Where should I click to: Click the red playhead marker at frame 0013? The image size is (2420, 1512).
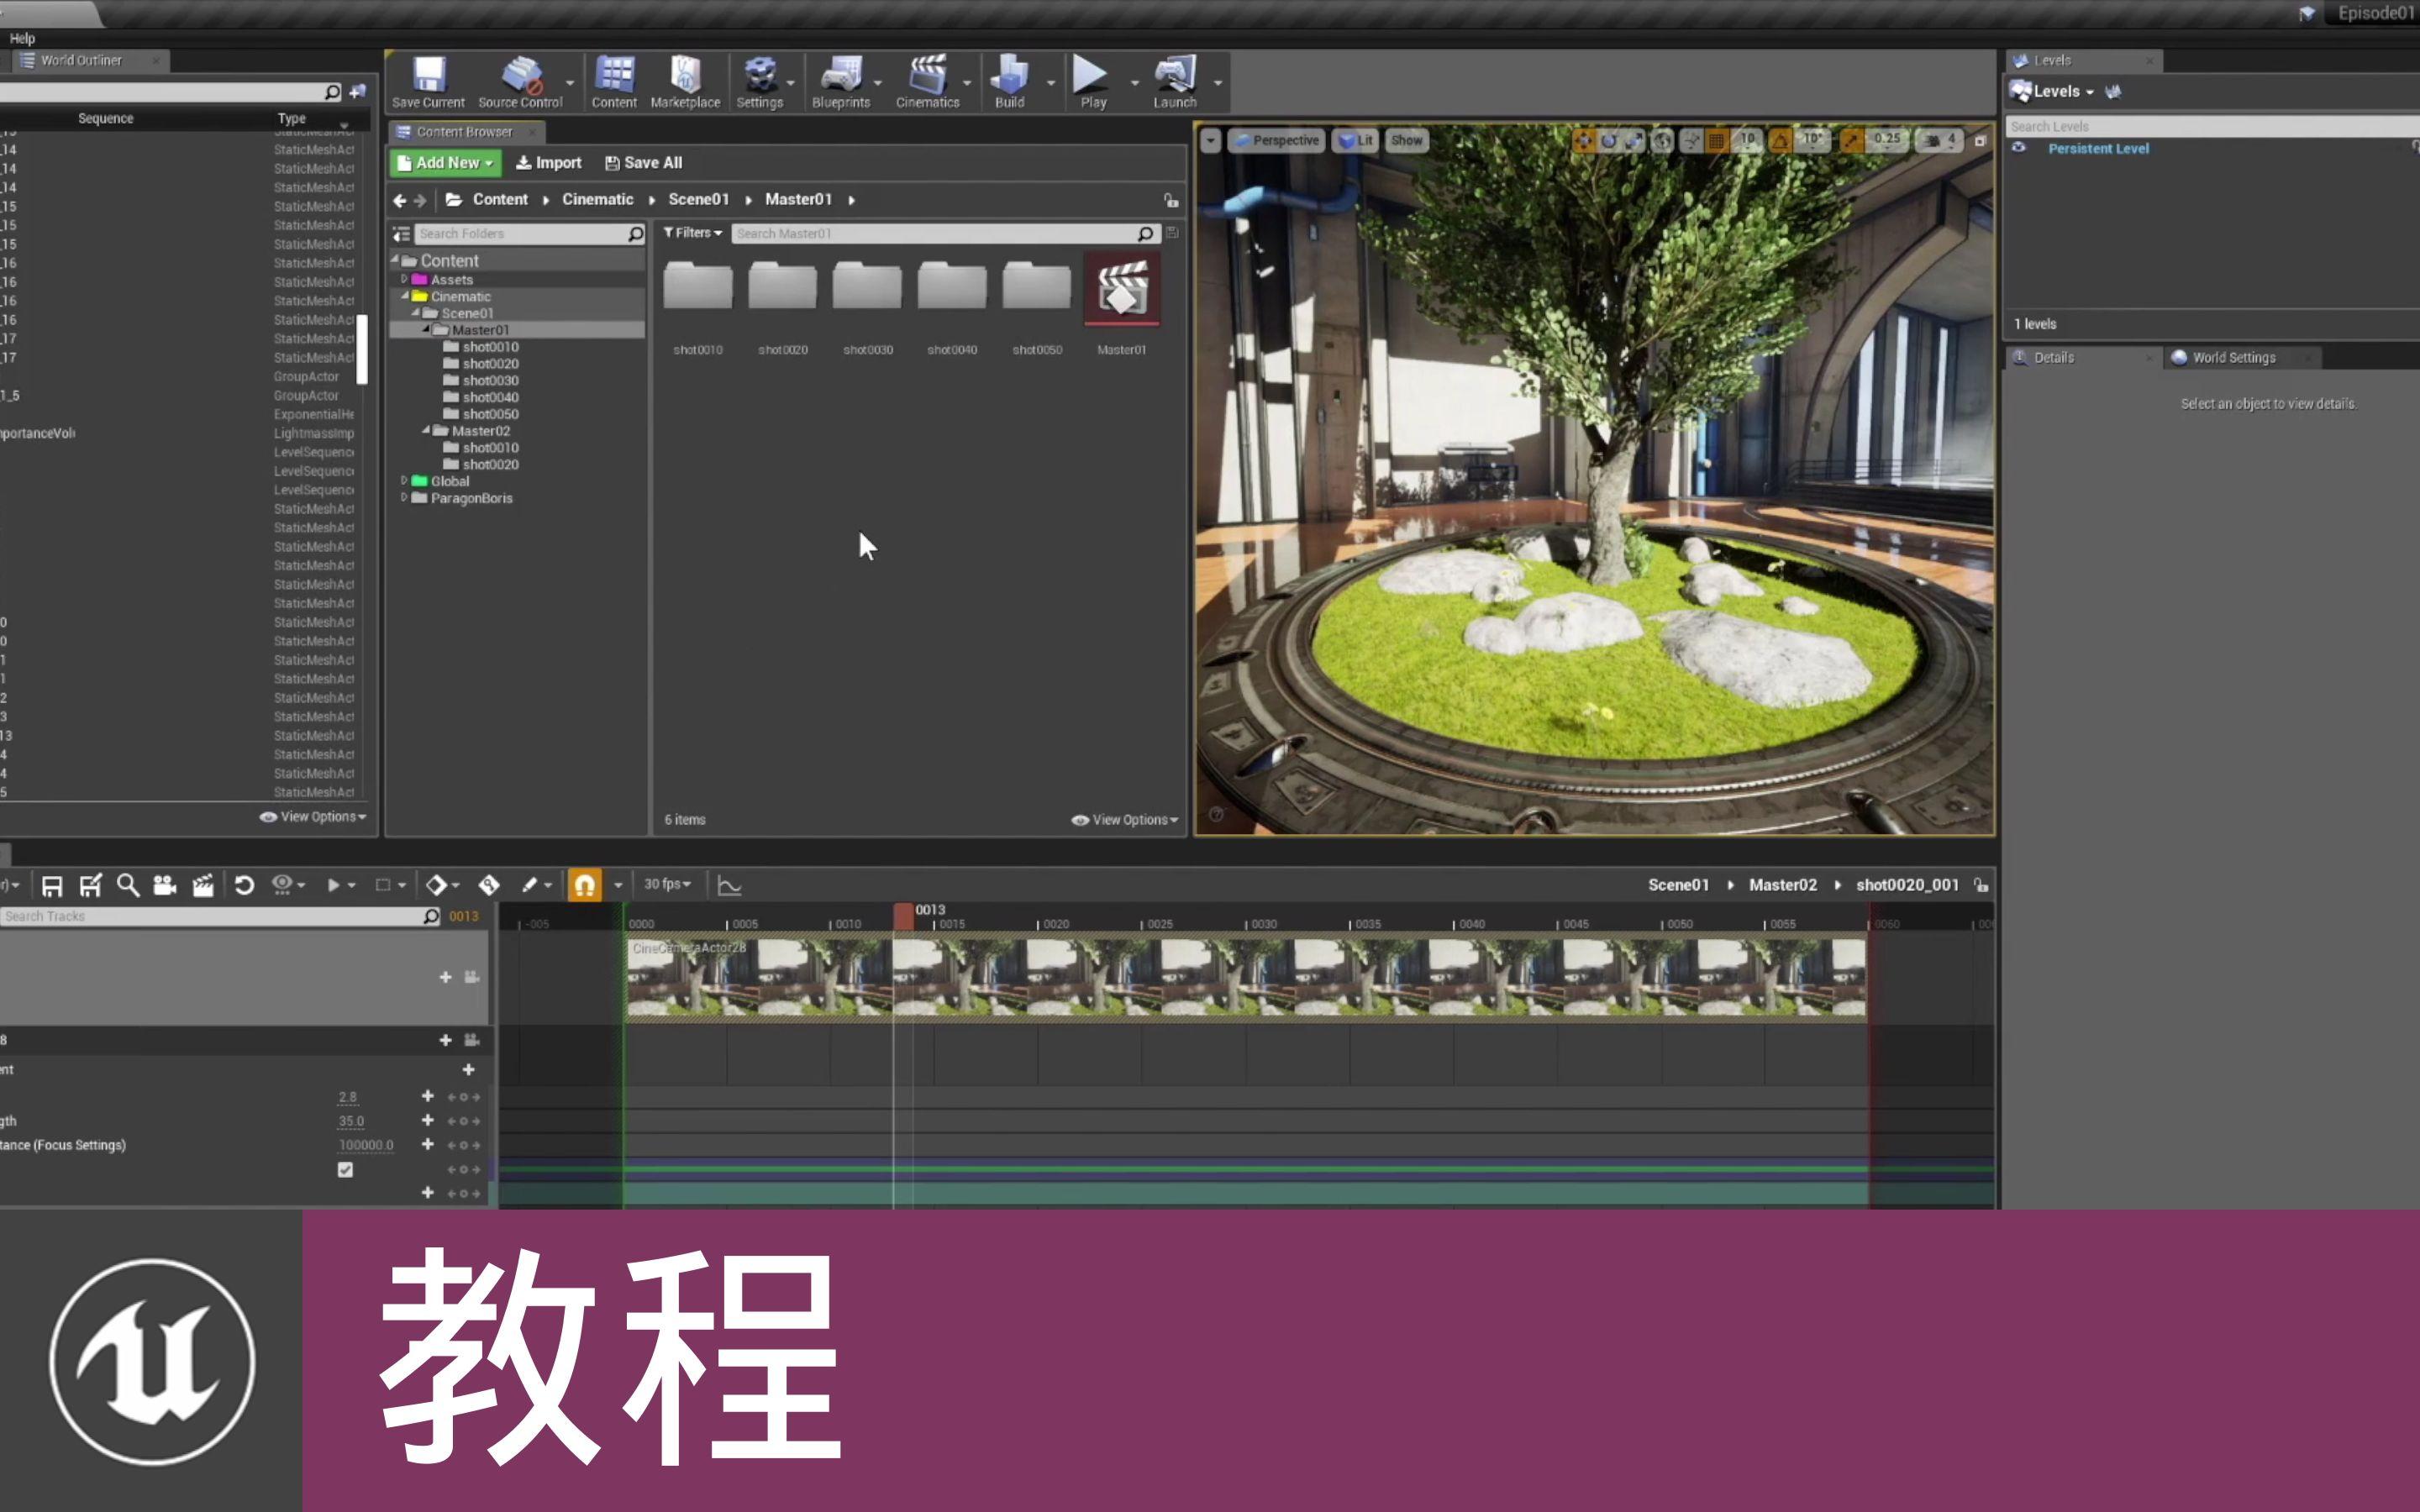(x=903, y=914)
